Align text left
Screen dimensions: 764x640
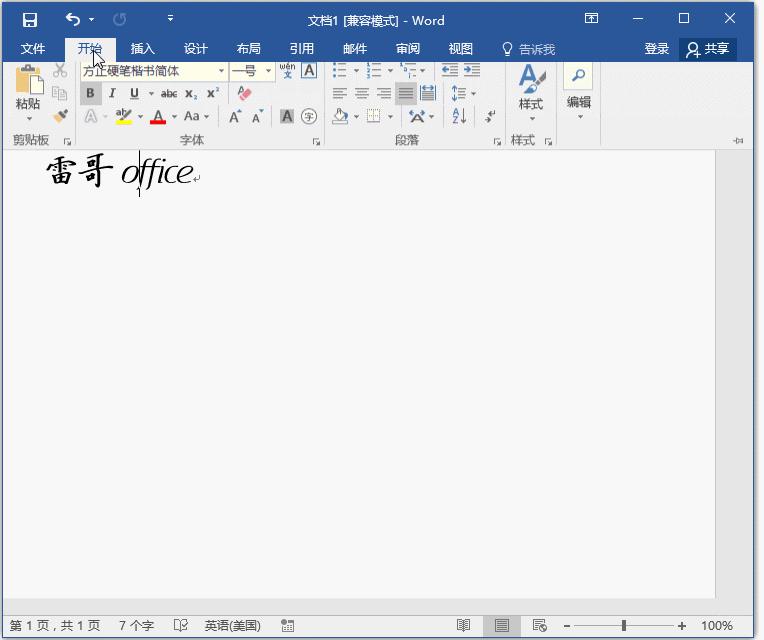coord(340,93)
